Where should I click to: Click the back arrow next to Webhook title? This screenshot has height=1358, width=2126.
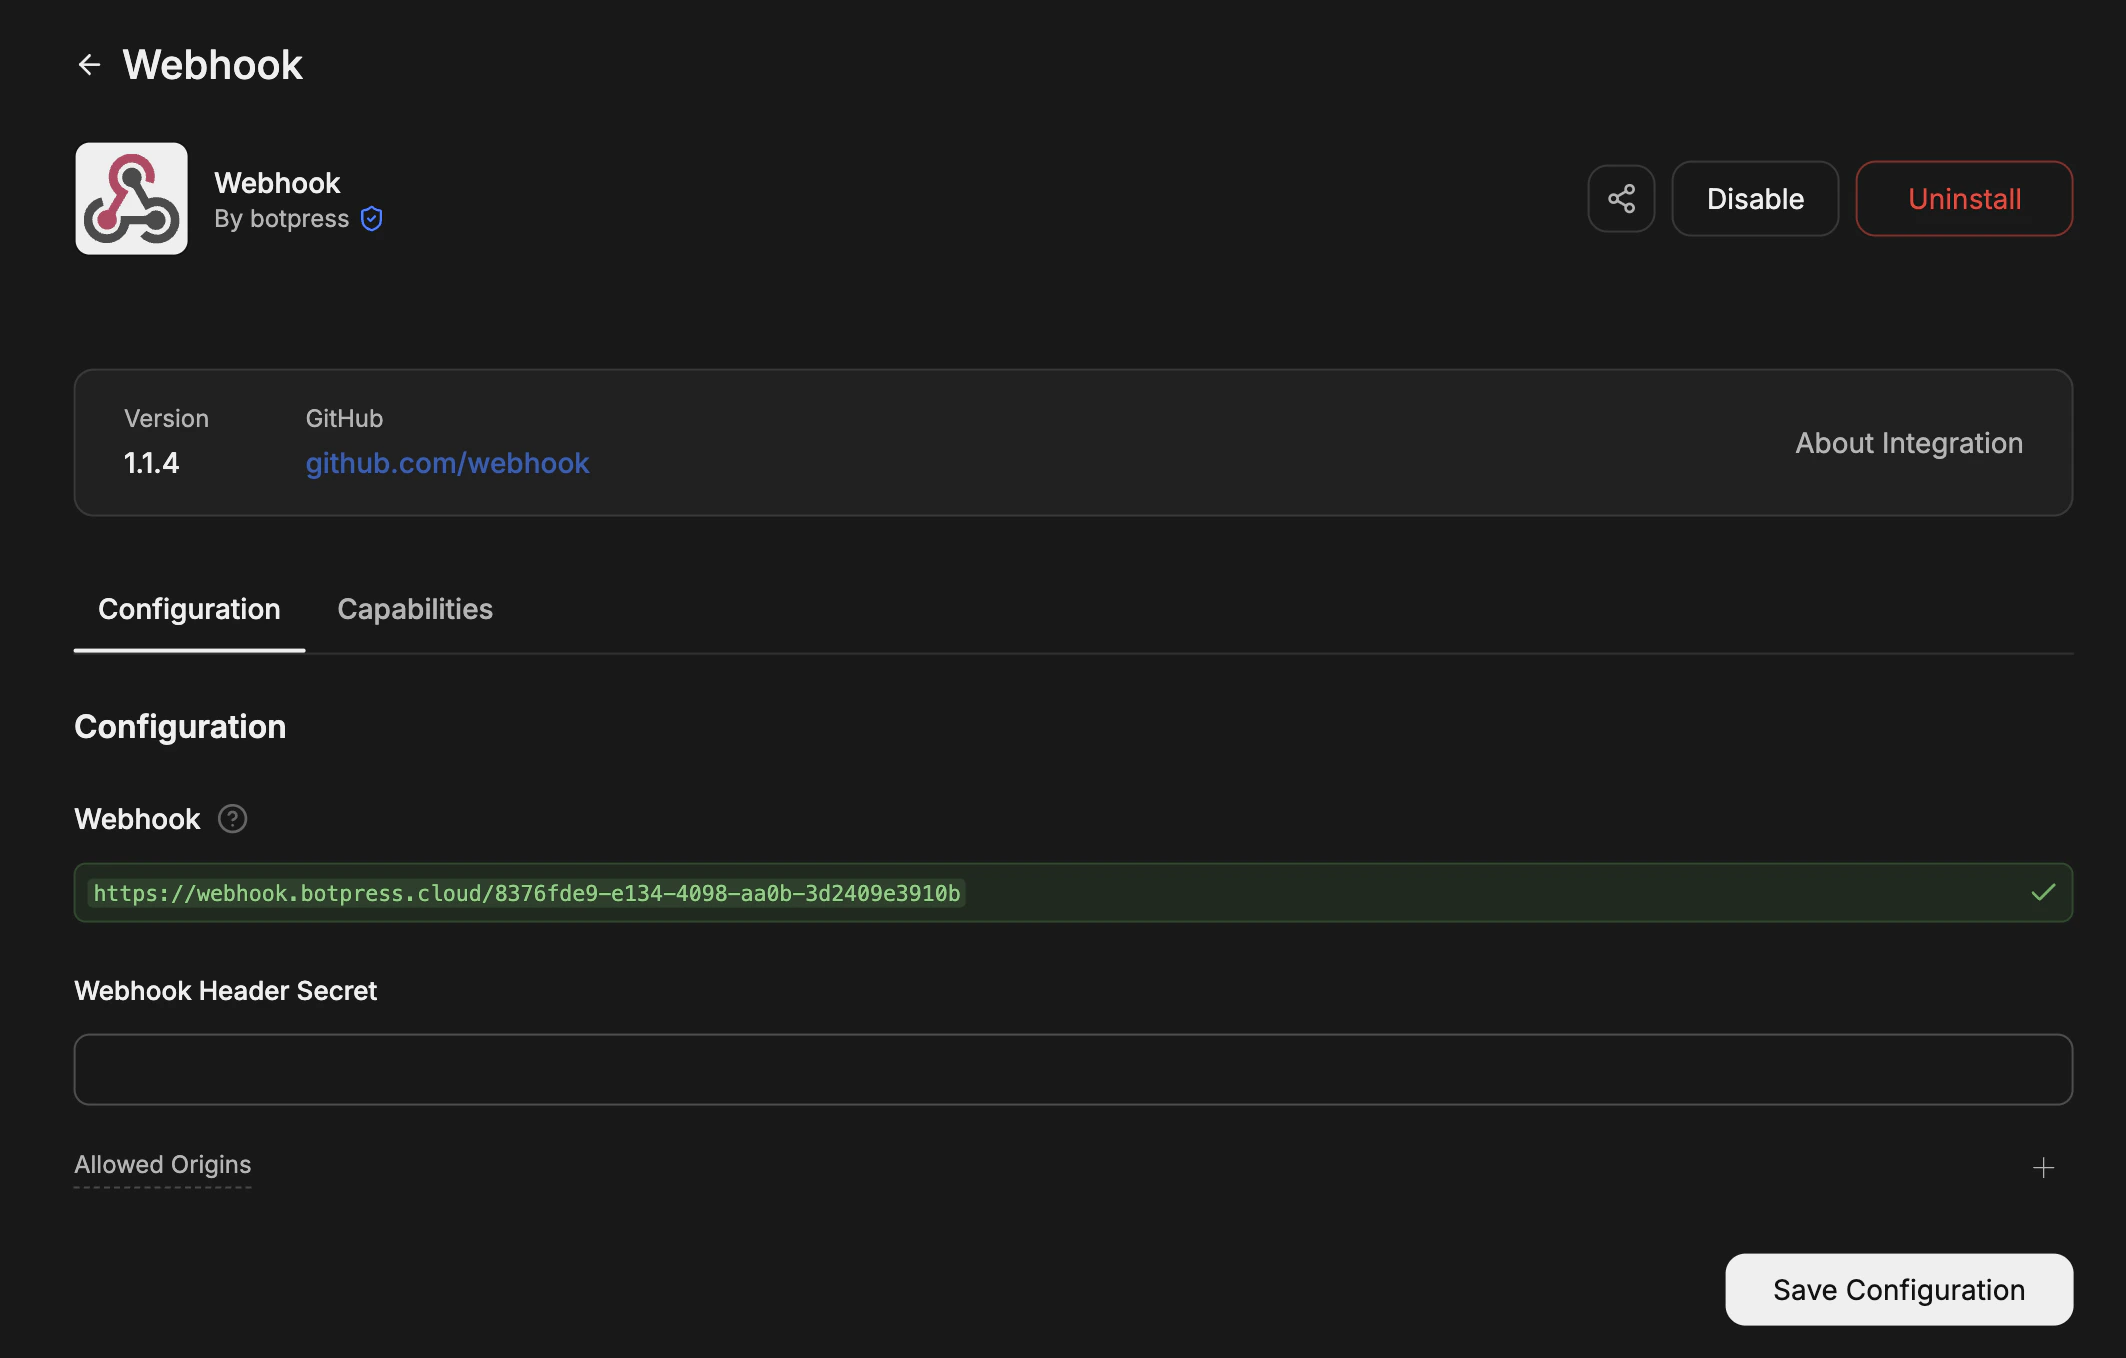click(x=91, y=64)
